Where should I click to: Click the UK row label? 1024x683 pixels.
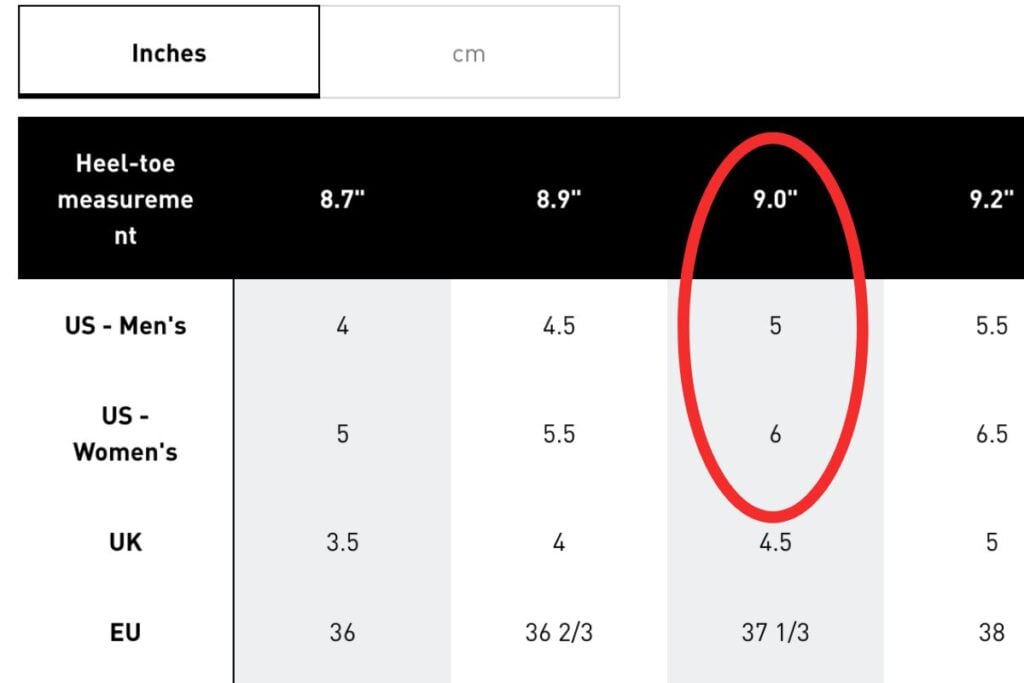click(125, 542)
